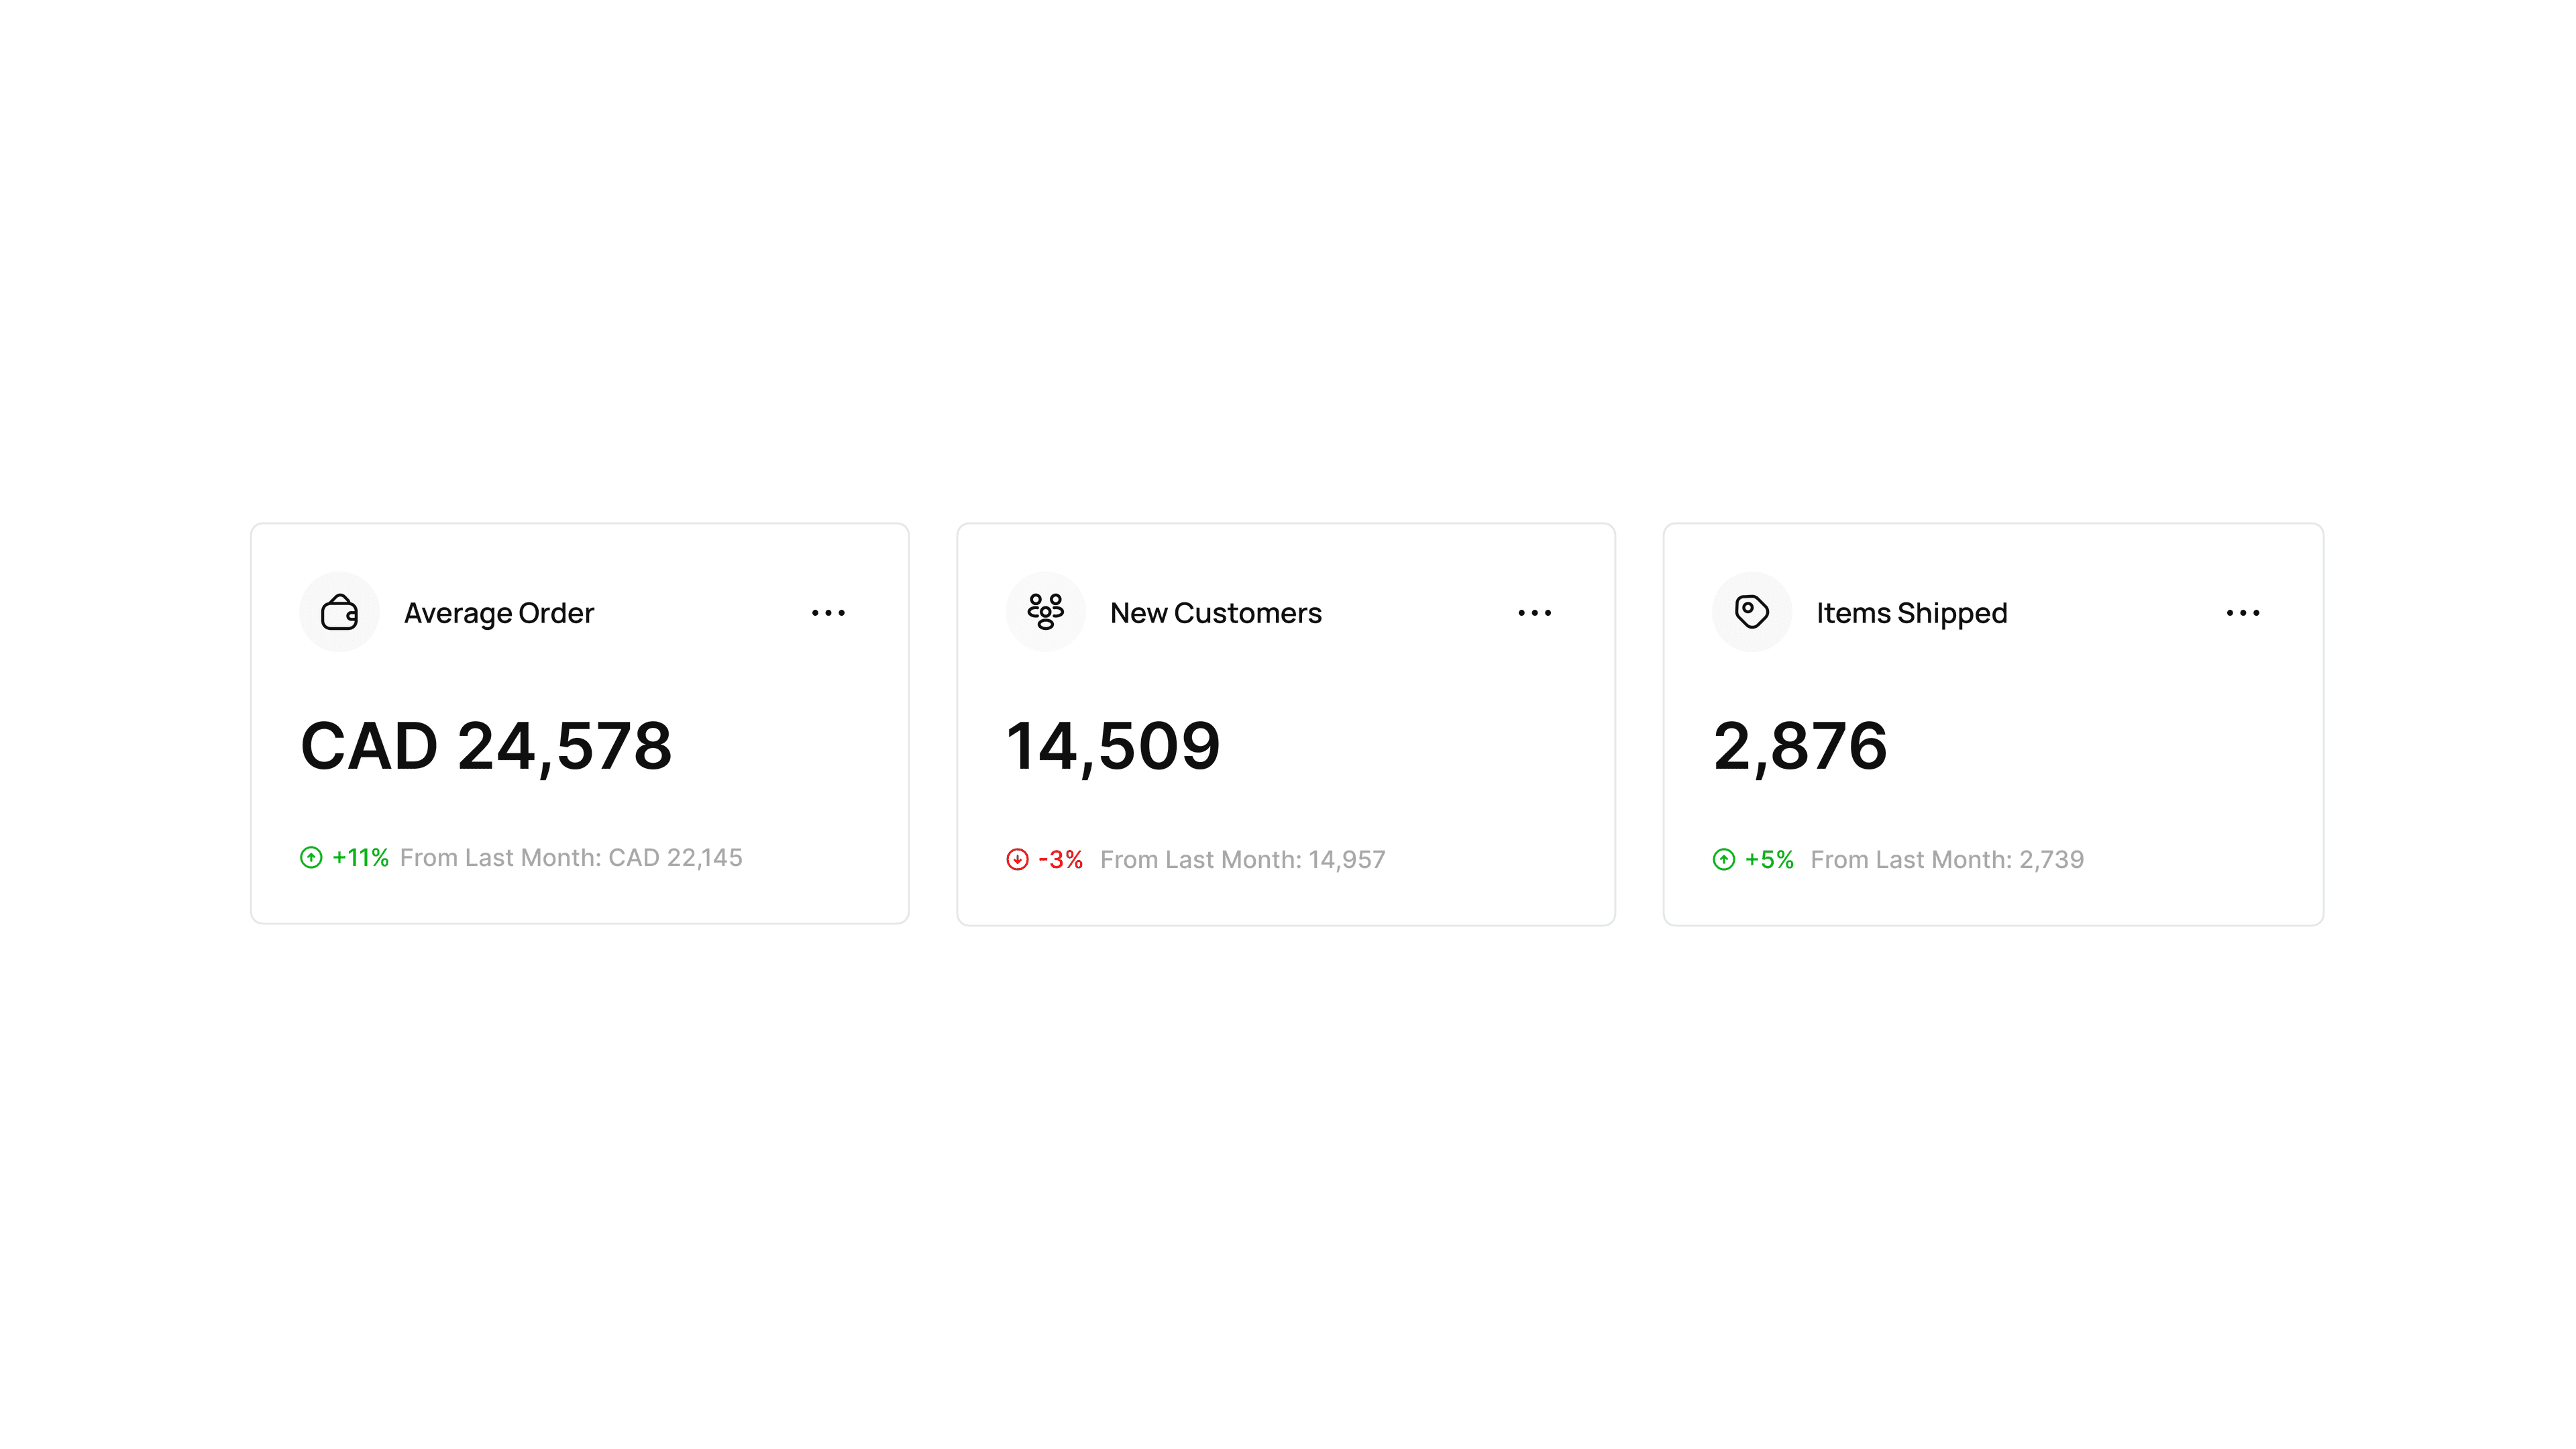
Task: Click the red down-arrow icon beside -3%
Action: [1017, 860]
